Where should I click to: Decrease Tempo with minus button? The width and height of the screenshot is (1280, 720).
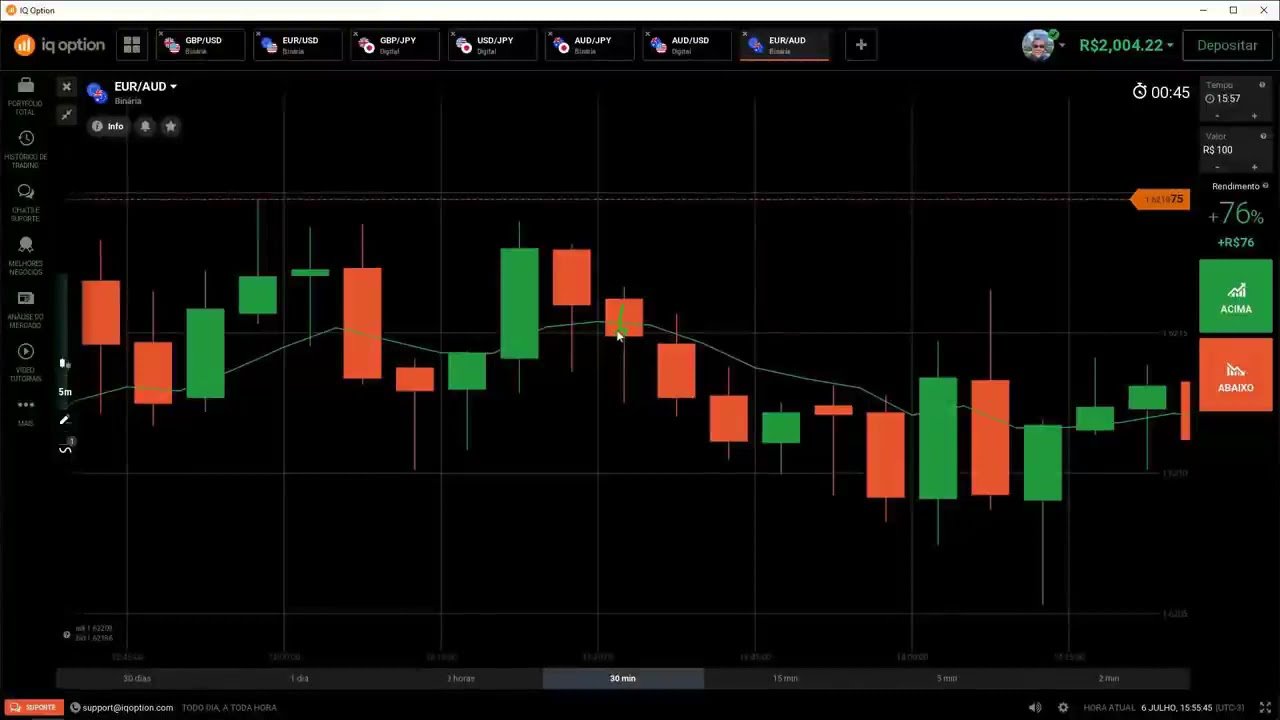point(1217,116)
